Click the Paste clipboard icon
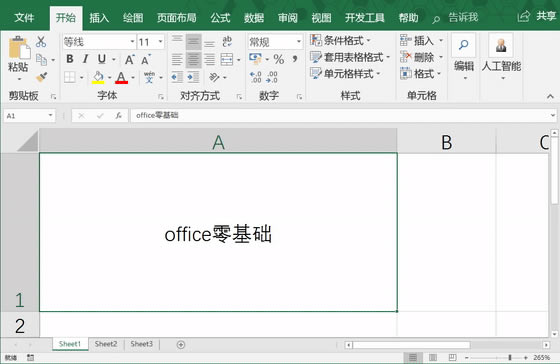560x364 pixels. pos(19,48)
